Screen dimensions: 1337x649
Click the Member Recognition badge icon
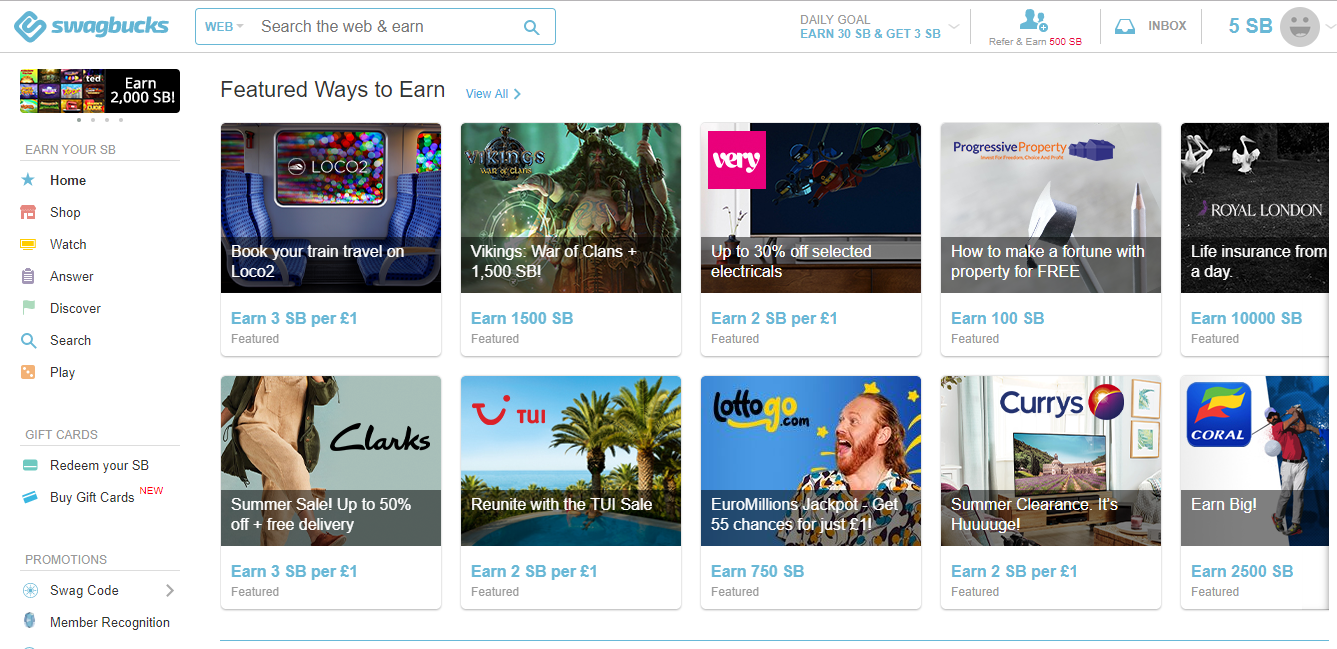pyautogui.click(x=30, y=621)
